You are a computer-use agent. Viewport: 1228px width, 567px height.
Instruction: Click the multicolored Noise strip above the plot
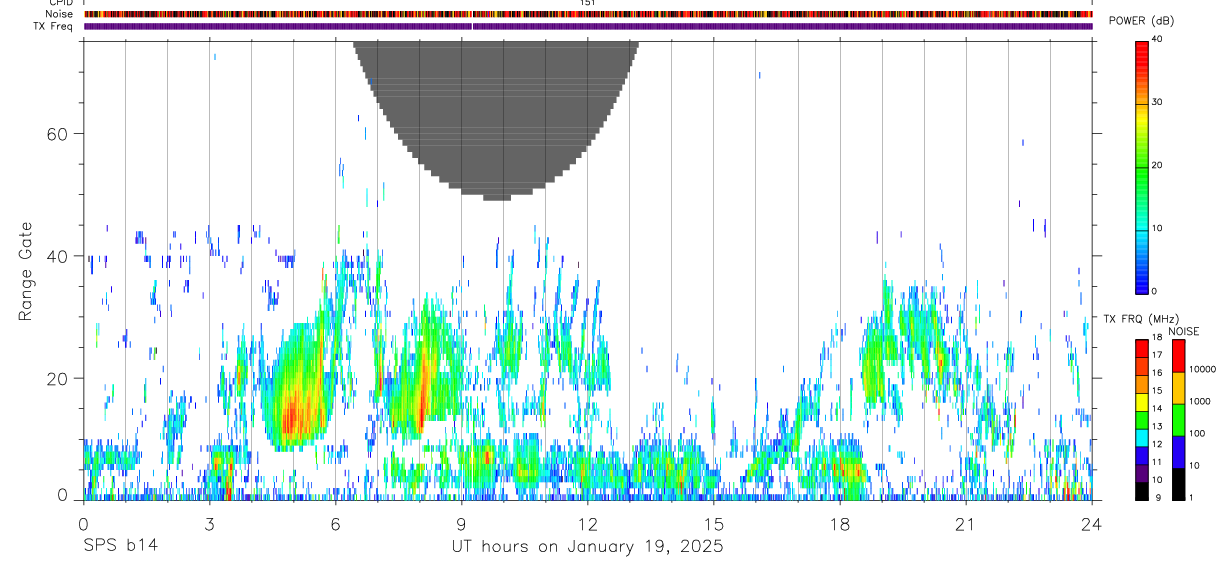coord(588,14)
